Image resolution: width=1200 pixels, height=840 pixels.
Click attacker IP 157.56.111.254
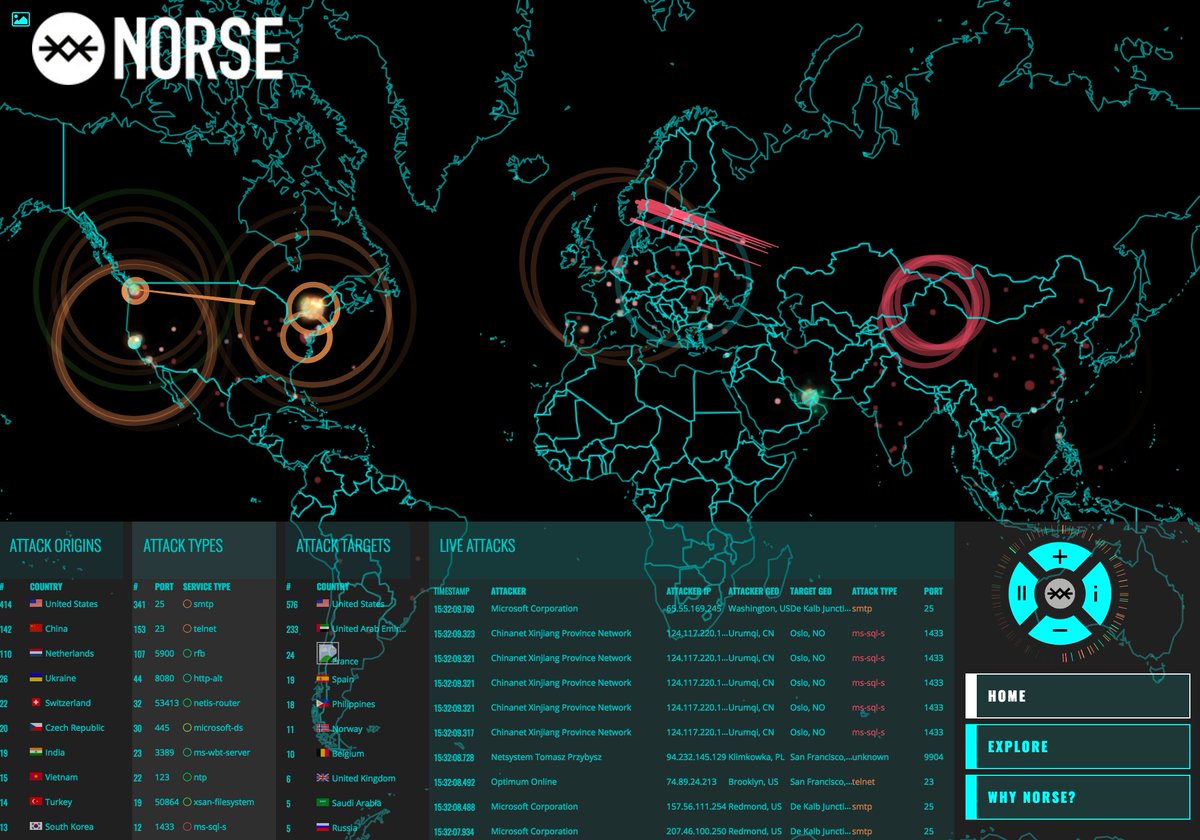[696, 807]
